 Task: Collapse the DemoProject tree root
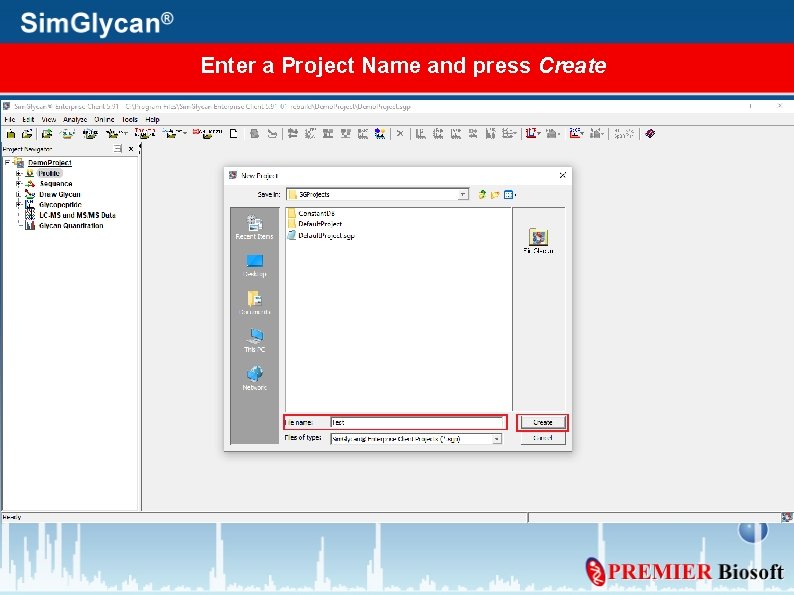tap(7, 163)
